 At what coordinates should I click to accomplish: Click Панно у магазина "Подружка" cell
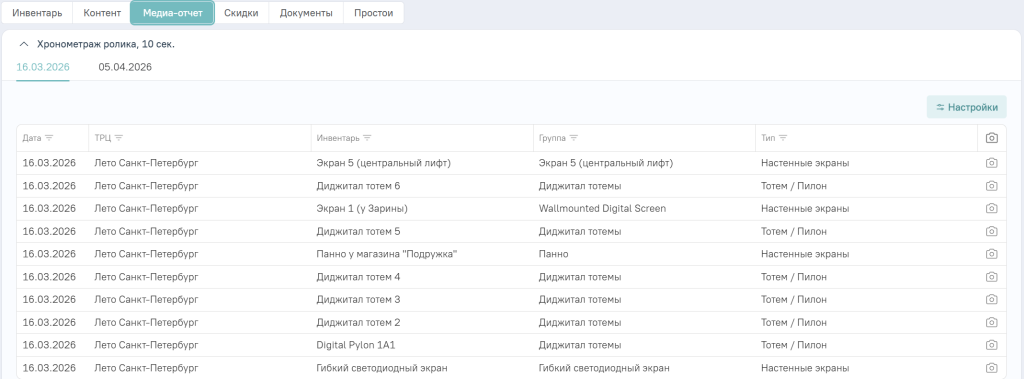[387, 254]
